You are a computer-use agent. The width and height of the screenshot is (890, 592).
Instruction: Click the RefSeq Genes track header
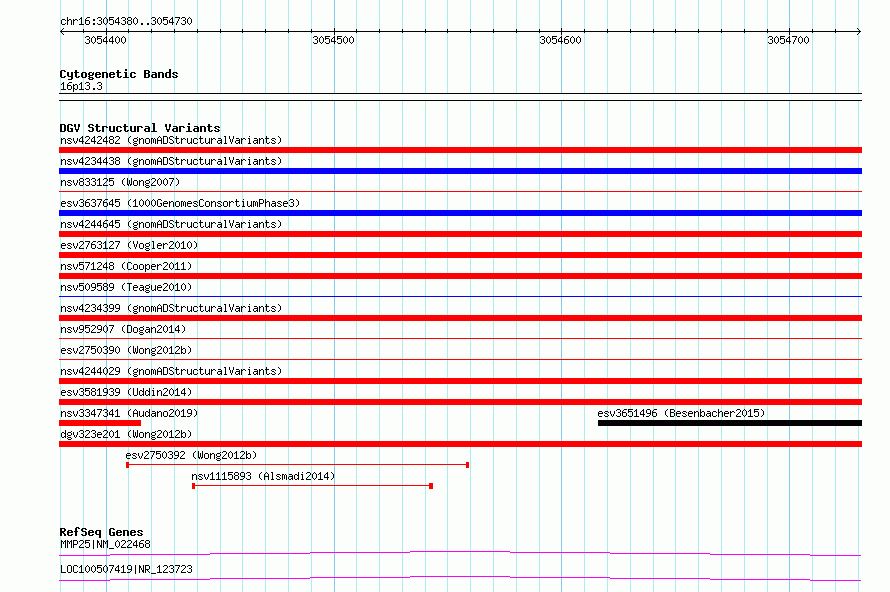click(x=101, y=532)
